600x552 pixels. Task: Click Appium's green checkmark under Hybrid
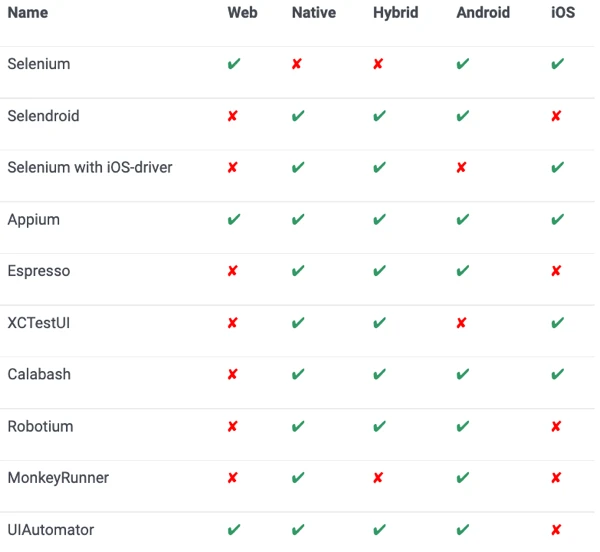pyautogui.click(x=379, y=220)
